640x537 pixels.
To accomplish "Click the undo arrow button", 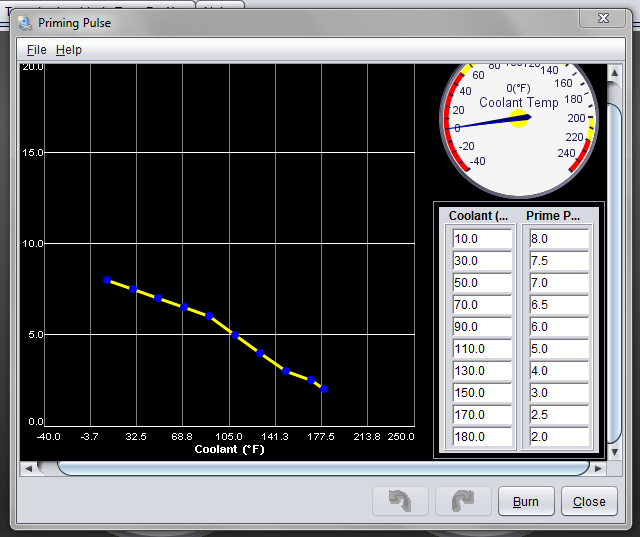I will click(x=400, y=502).
